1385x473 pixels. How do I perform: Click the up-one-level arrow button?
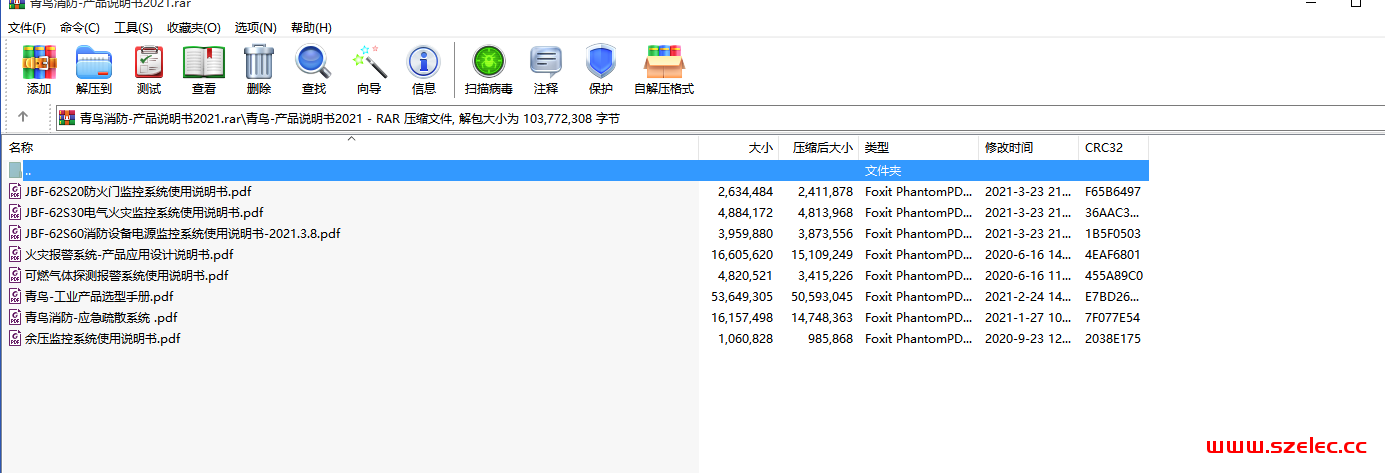[x=23, y=117]
